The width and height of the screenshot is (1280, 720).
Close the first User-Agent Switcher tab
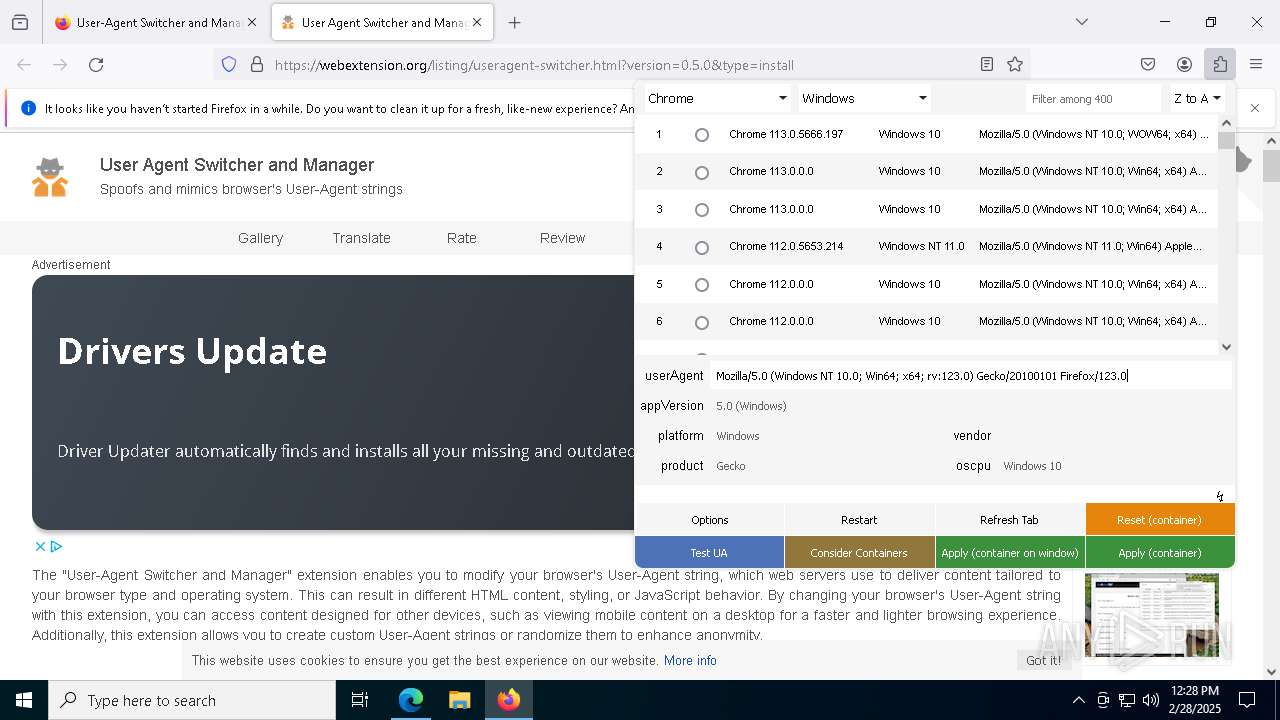tap(252, 22)
